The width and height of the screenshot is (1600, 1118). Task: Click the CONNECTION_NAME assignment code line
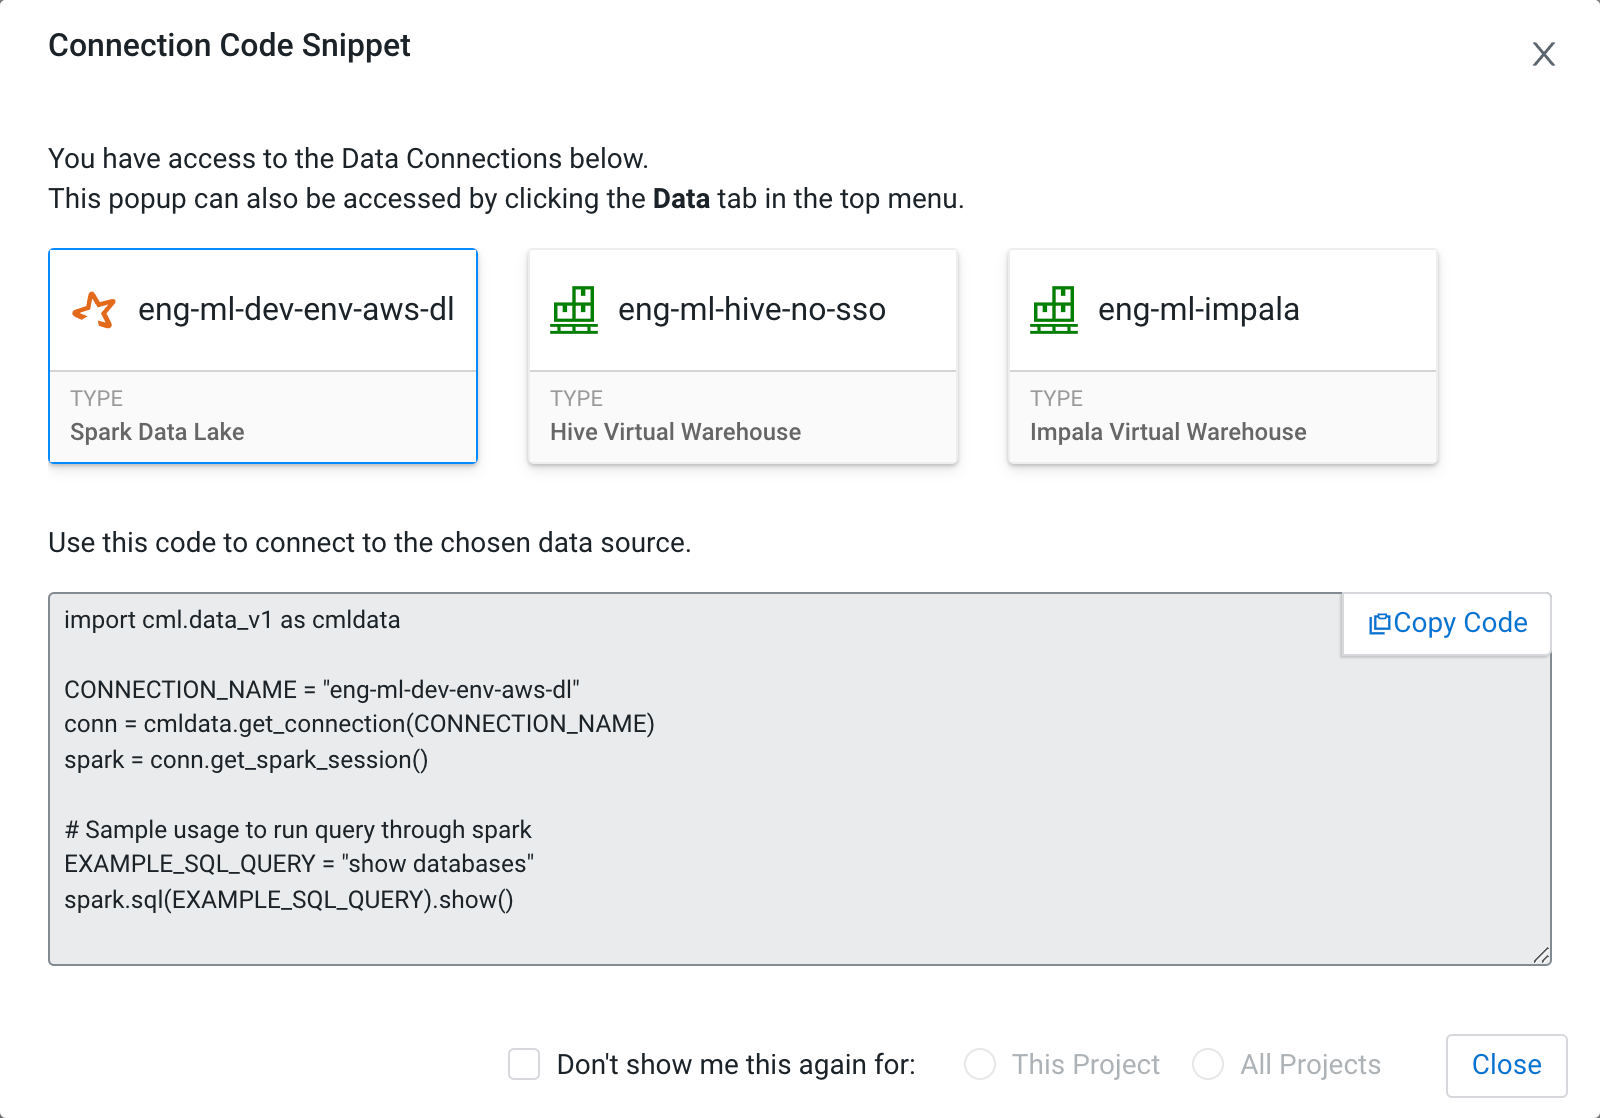pyautogui.click(x=321, y=690)
